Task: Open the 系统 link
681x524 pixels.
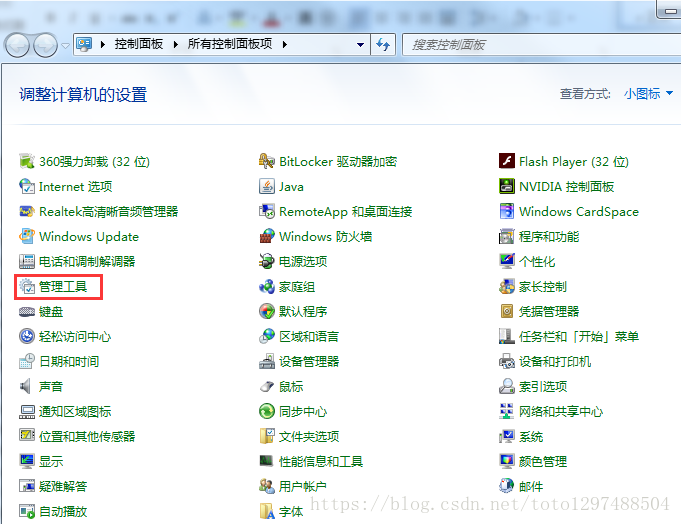Action: [531, 437]
